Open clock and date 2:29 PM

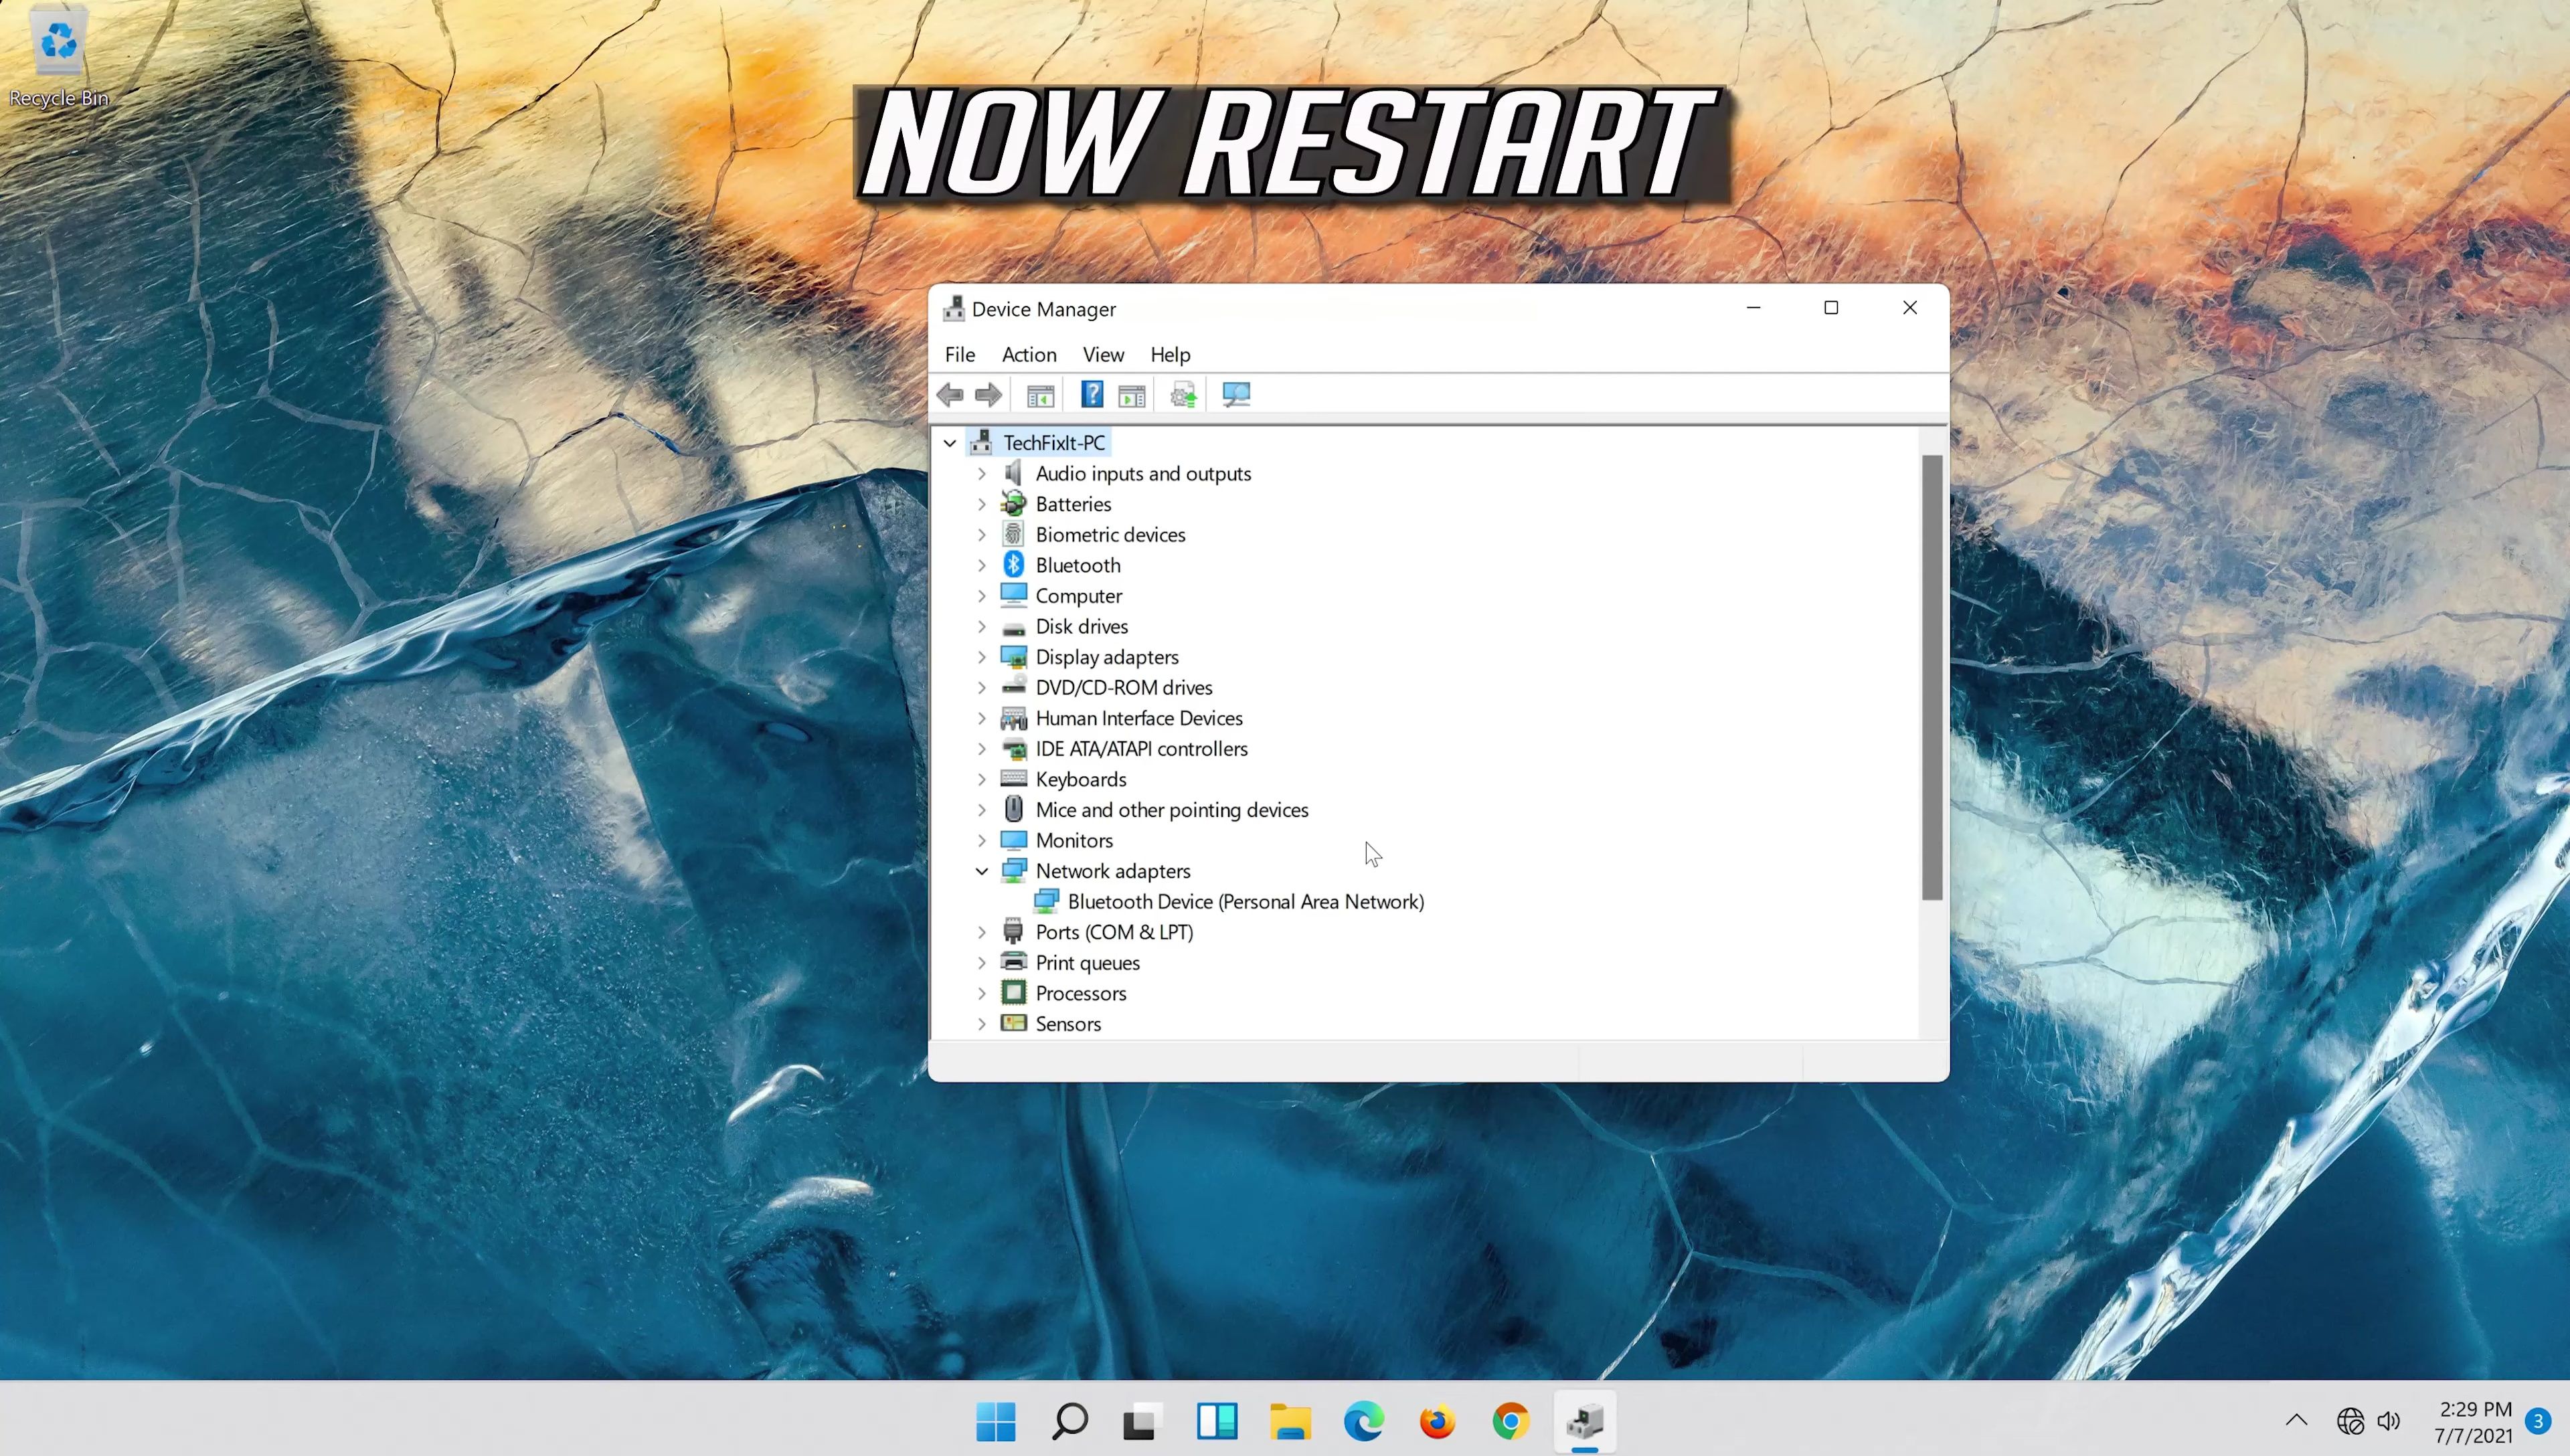pyautogui.click(x=2473, y=1421)
